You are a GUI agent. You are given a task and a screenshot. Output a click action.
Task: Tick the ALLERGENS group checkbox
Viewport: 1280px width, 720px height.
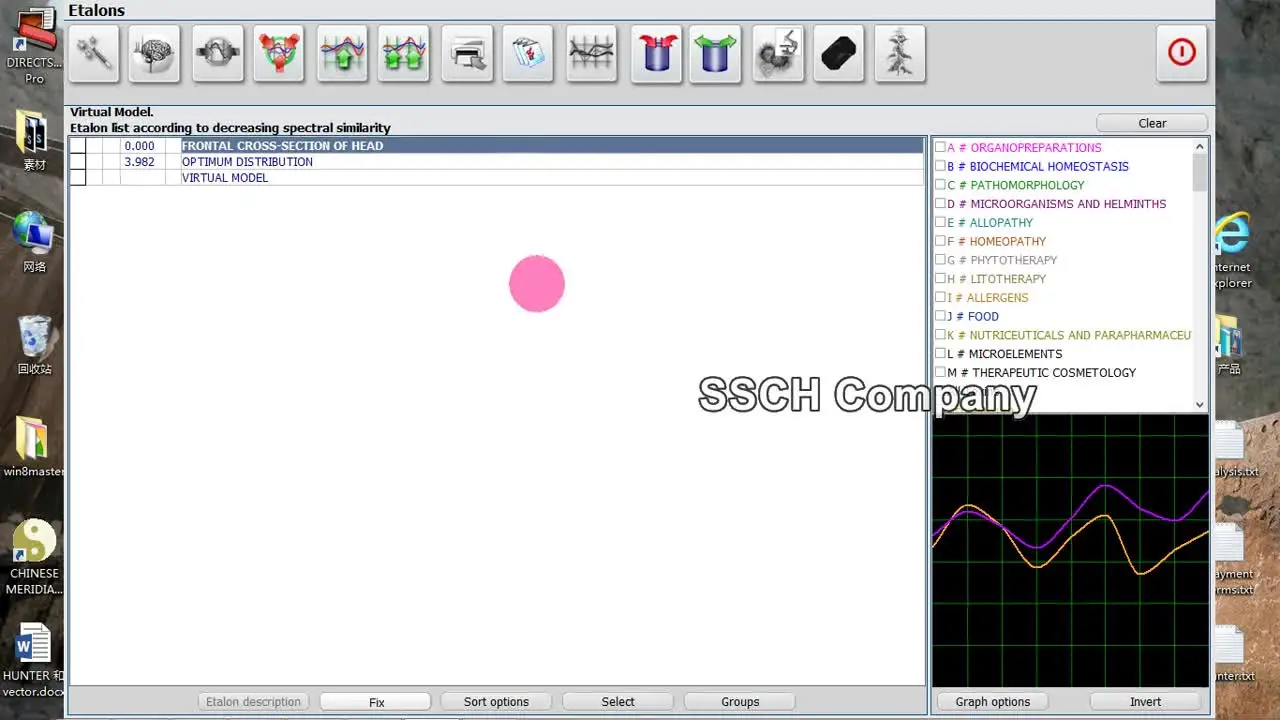pos(940,298)
